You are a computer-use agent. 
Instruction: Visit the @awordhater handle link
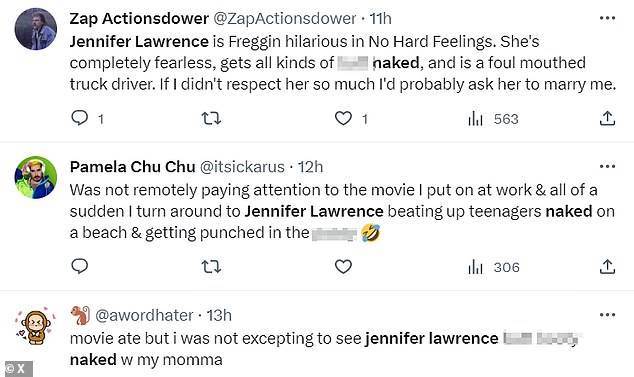[144, 316]
